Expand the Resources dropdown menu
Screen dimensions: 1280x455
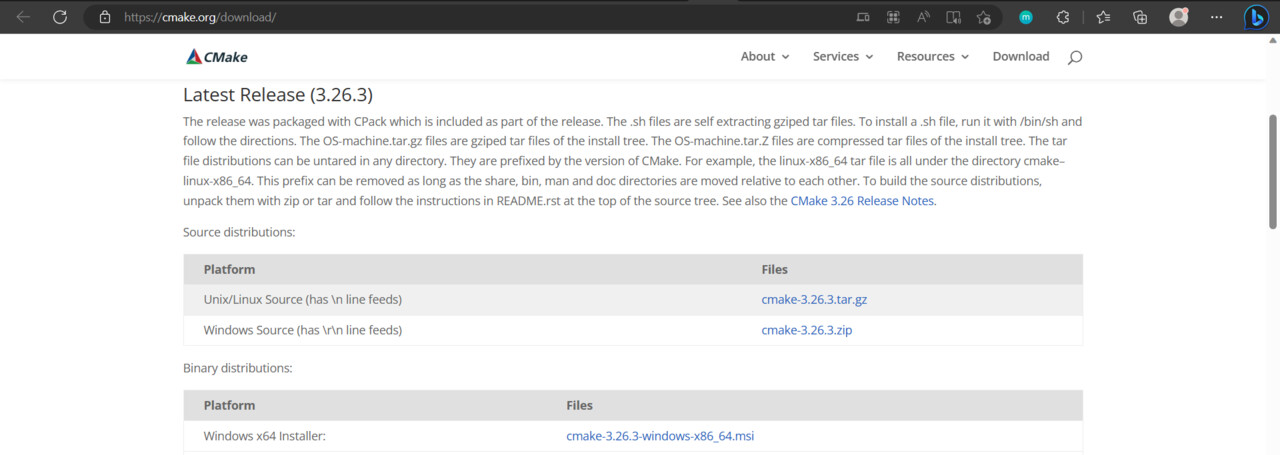coord(933,56)
